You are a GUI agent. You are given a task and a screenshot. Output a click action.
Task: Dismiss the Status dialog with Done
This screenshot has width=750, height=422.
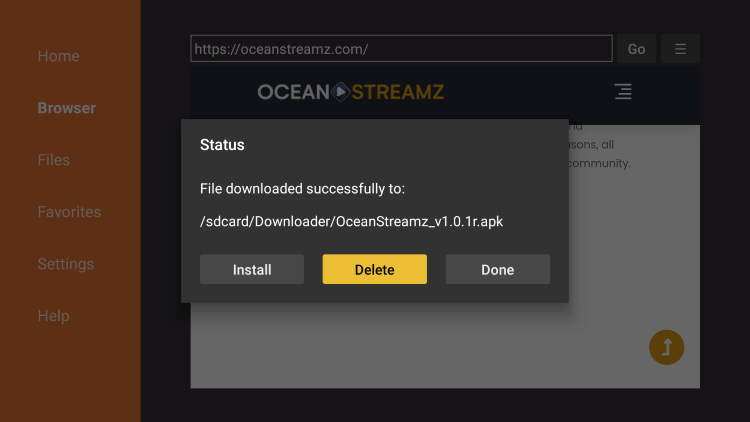(x=497, y=269)
